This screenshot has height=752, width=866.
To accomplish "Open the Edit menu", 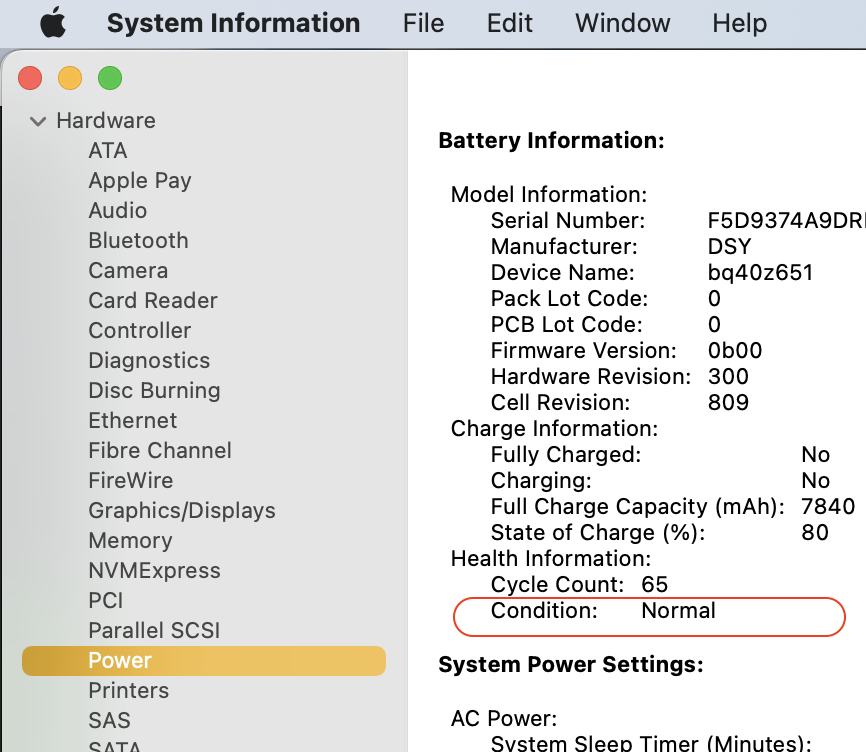I will (510, 23).
